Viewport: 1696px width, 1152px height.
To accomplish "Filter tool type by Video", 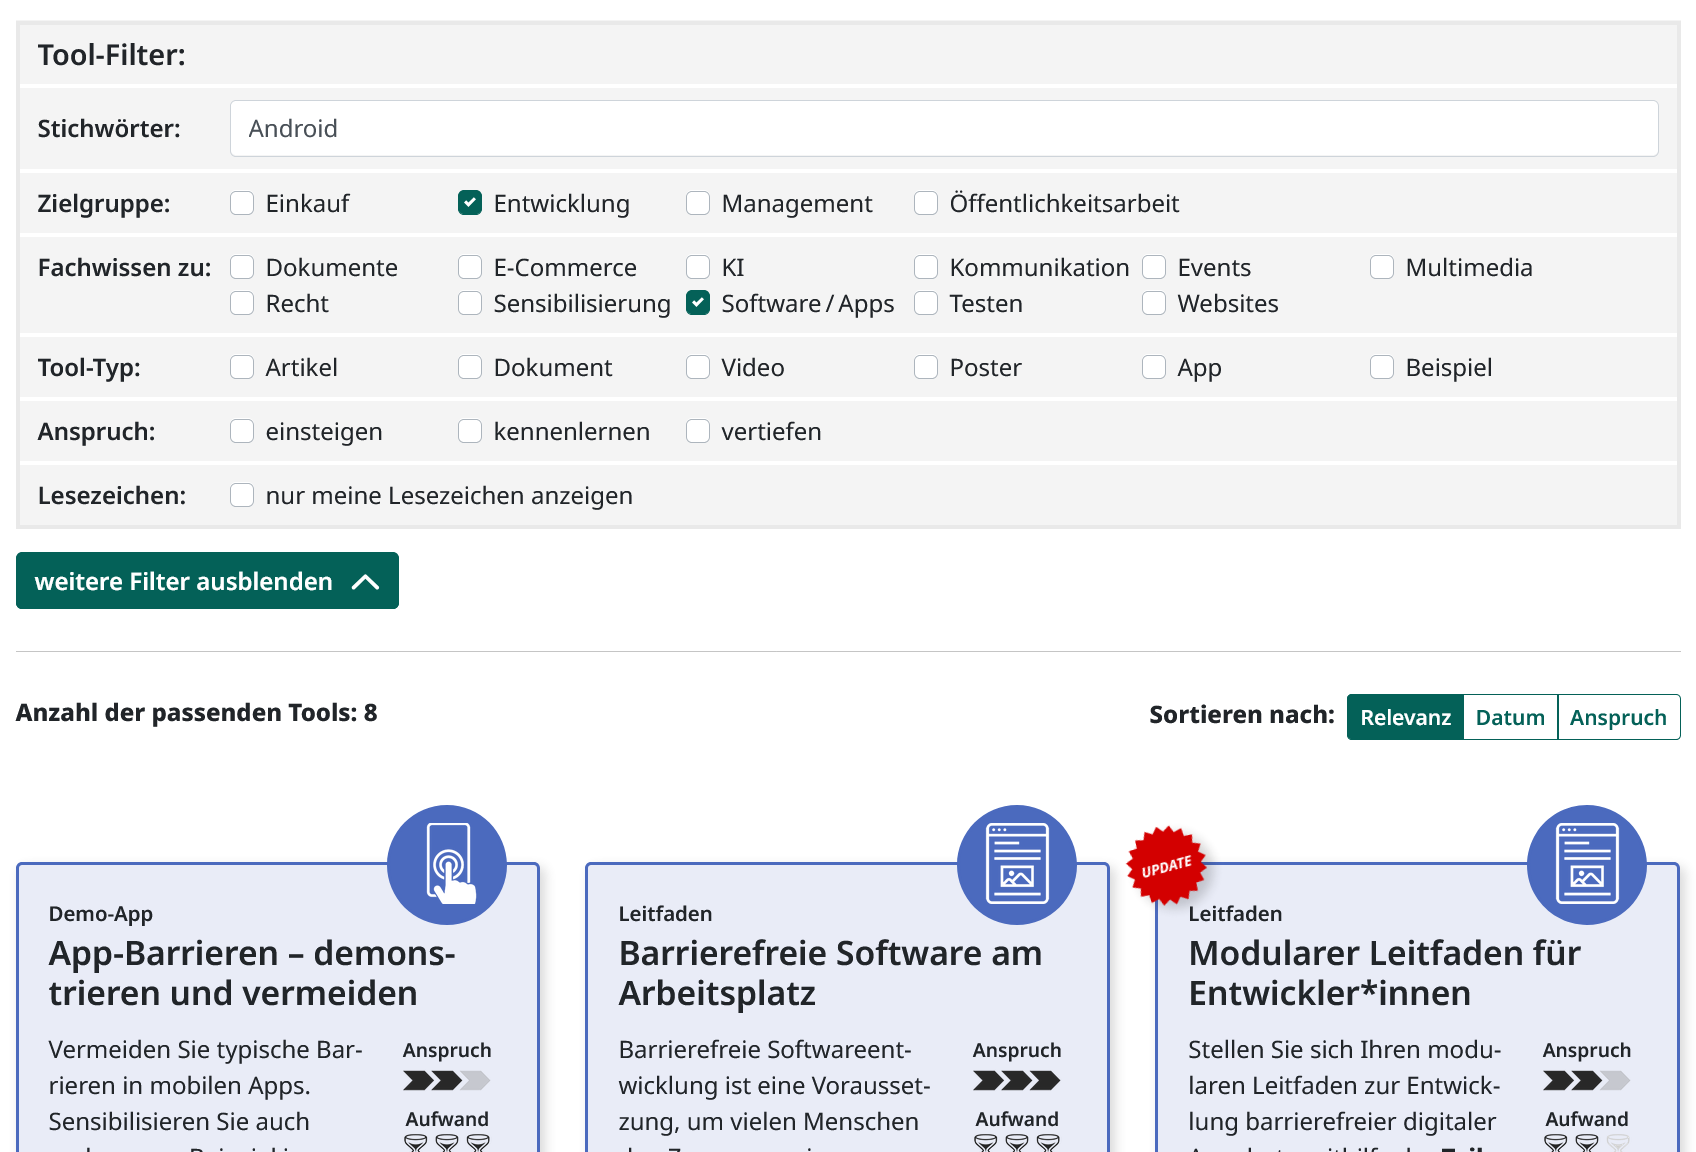I will click(x=698, y=367).
